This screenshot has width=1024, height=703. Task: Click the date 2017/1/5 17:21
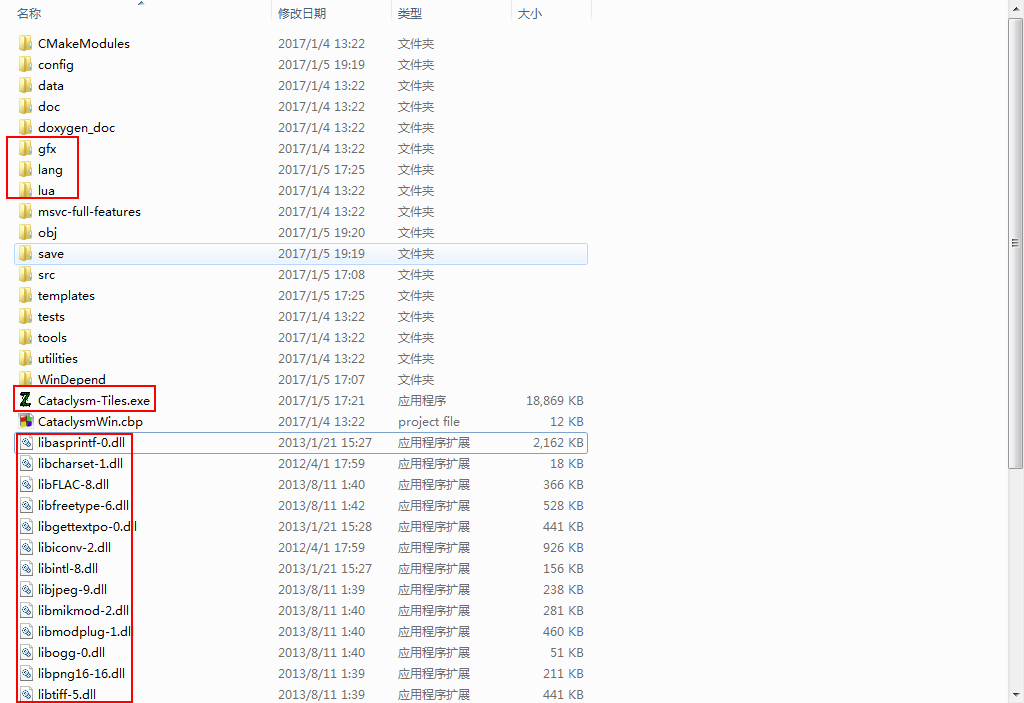(321, 401)
